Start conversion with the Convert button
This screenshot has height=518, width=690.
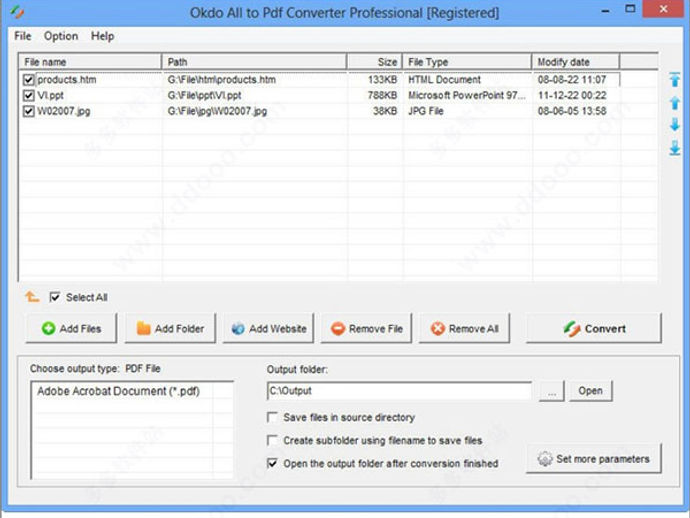tap(594, 328)
